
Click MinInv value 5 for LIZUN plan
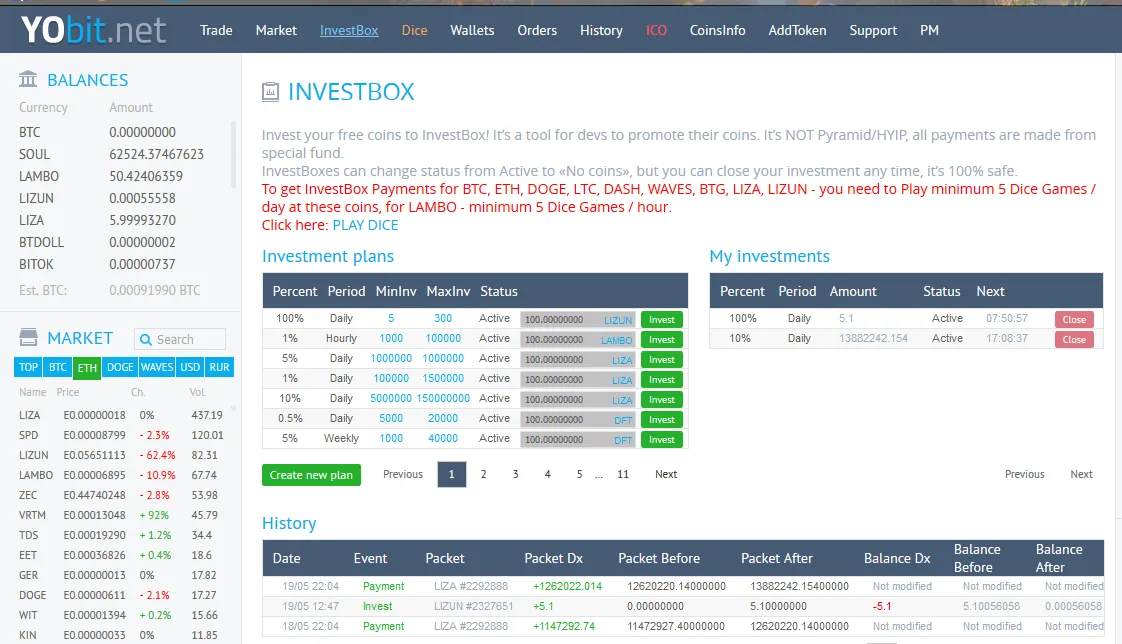click(x=391, y=318)
